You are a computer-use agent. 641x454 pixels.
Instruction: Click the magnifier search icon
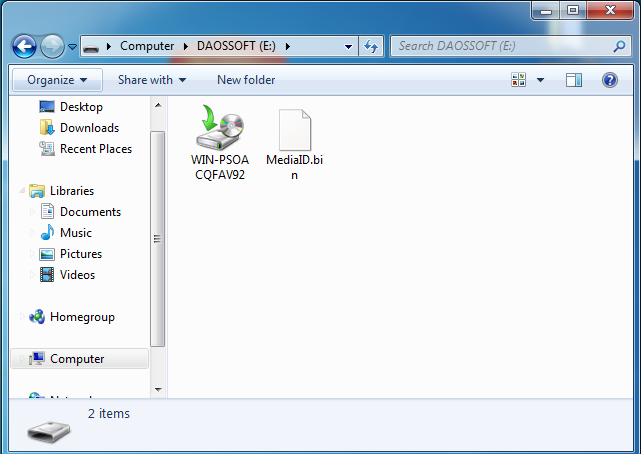coord(619,46)
